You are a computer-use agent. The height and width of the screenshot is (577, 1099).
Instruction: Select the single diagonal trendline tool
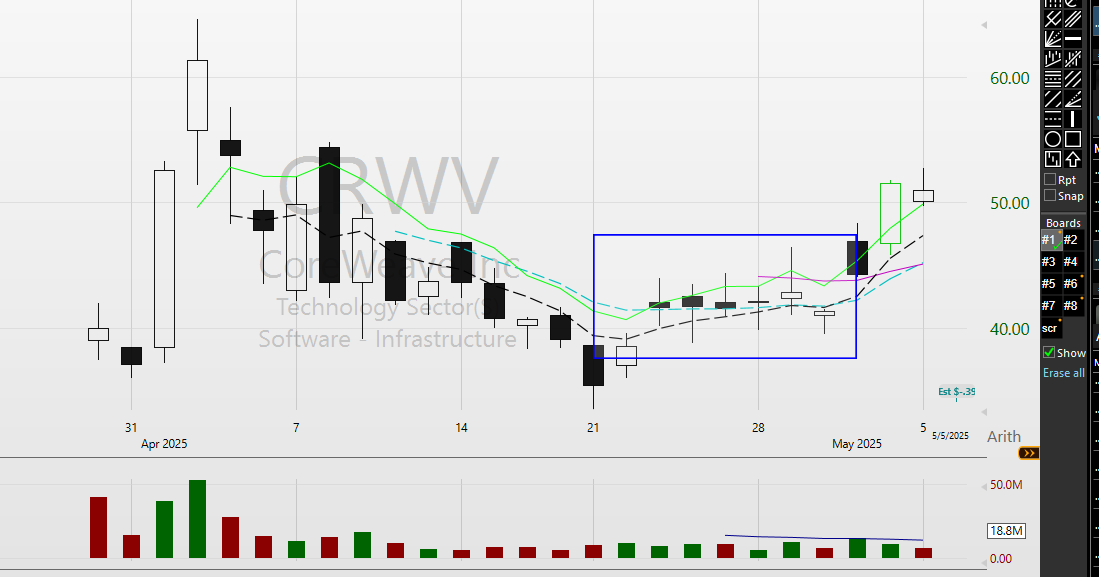click(1053, 99)
